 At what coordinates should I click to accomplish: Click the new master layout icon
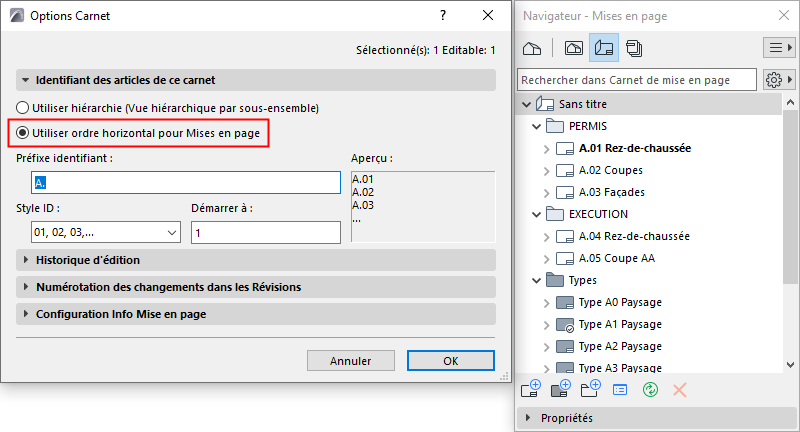click(560, 388)
